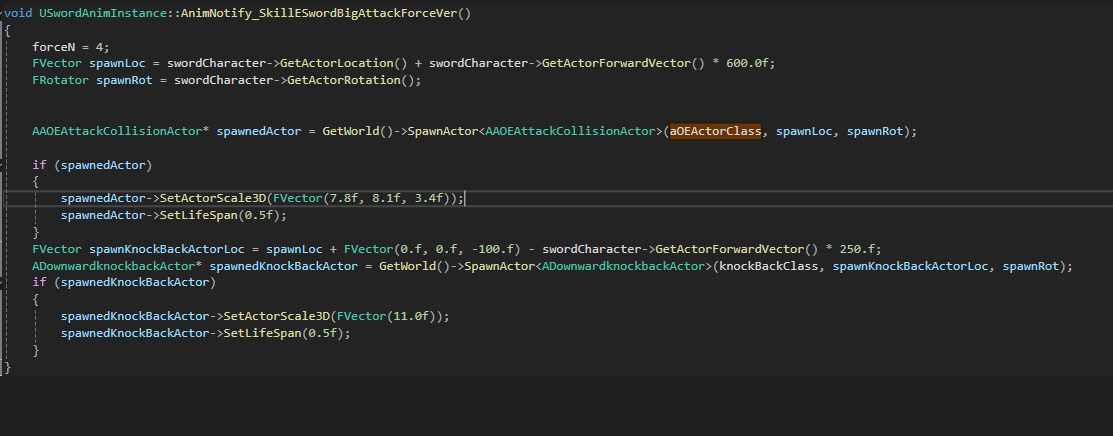Click spawnedKnockBackActor inside the if condition
1113x436 pixels.
pos(135,283)
